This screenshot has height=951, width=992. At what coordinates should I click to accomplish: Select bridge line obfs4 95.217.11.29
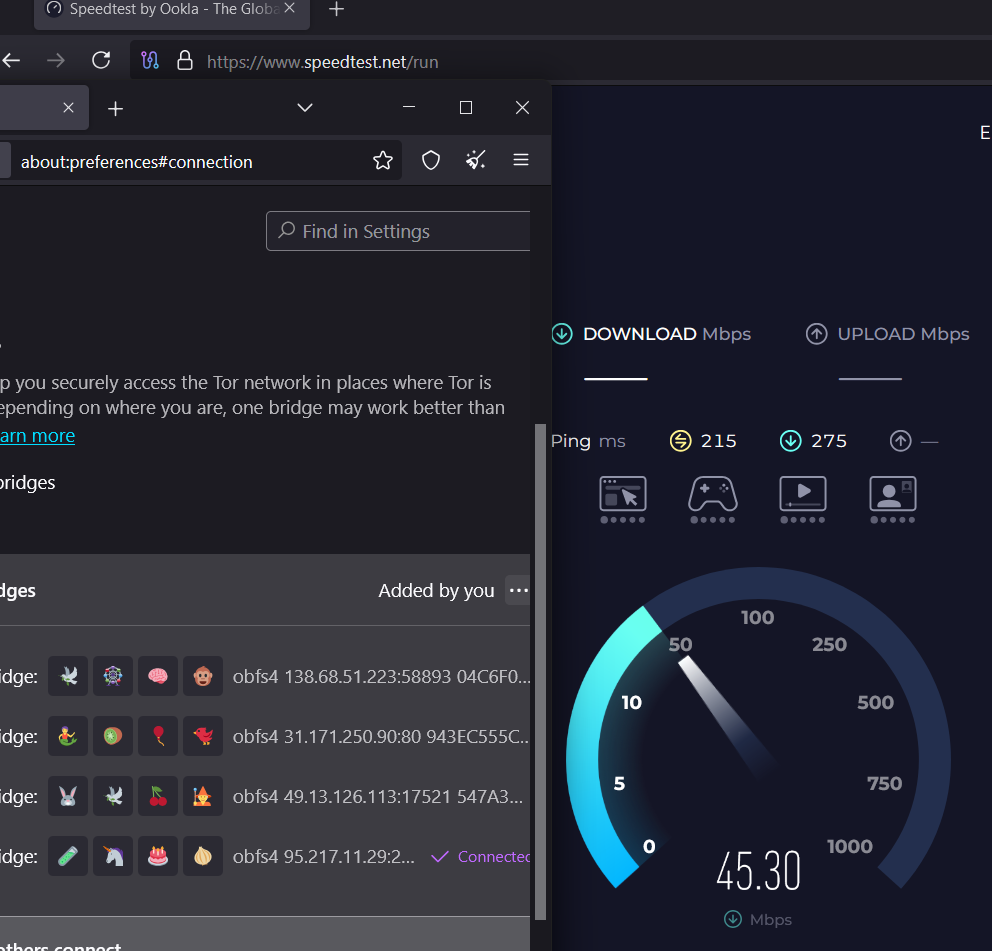[x=324, y=857]
